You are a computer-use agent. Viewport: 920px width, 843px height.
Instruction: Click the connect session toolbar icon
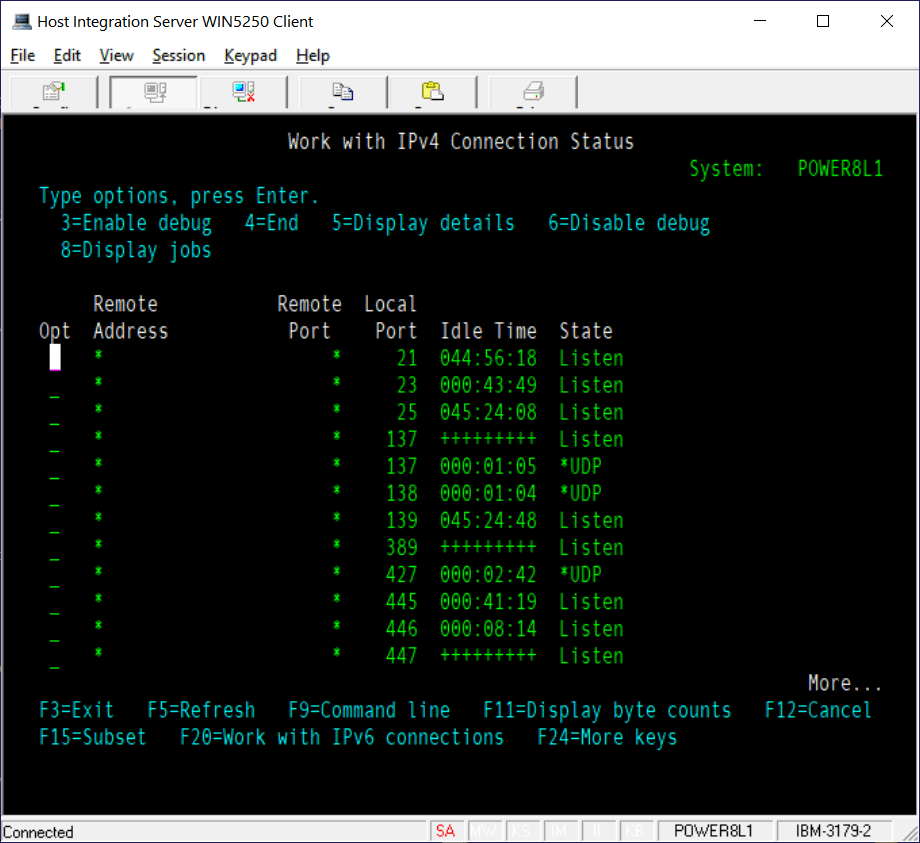(x=152, y=92)
